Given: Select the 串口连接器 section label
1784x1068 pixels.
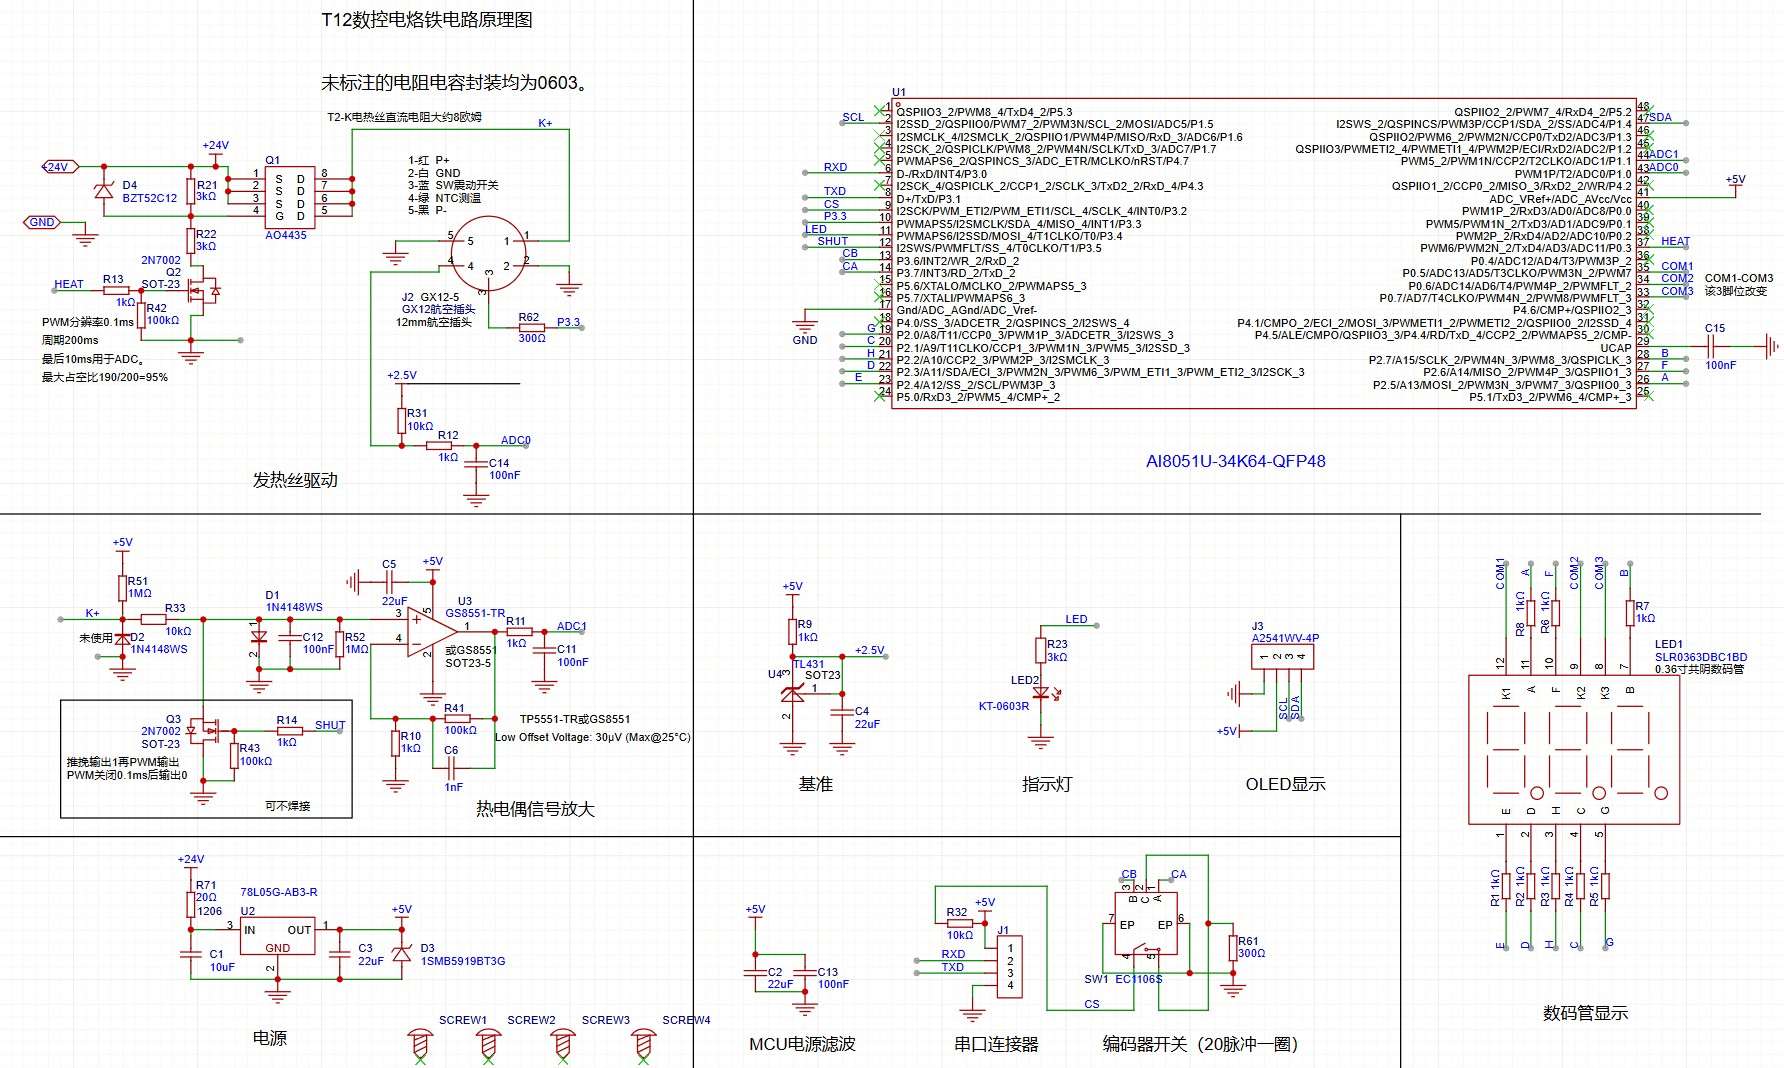Looking at the screenshot, I should 996,1044.
